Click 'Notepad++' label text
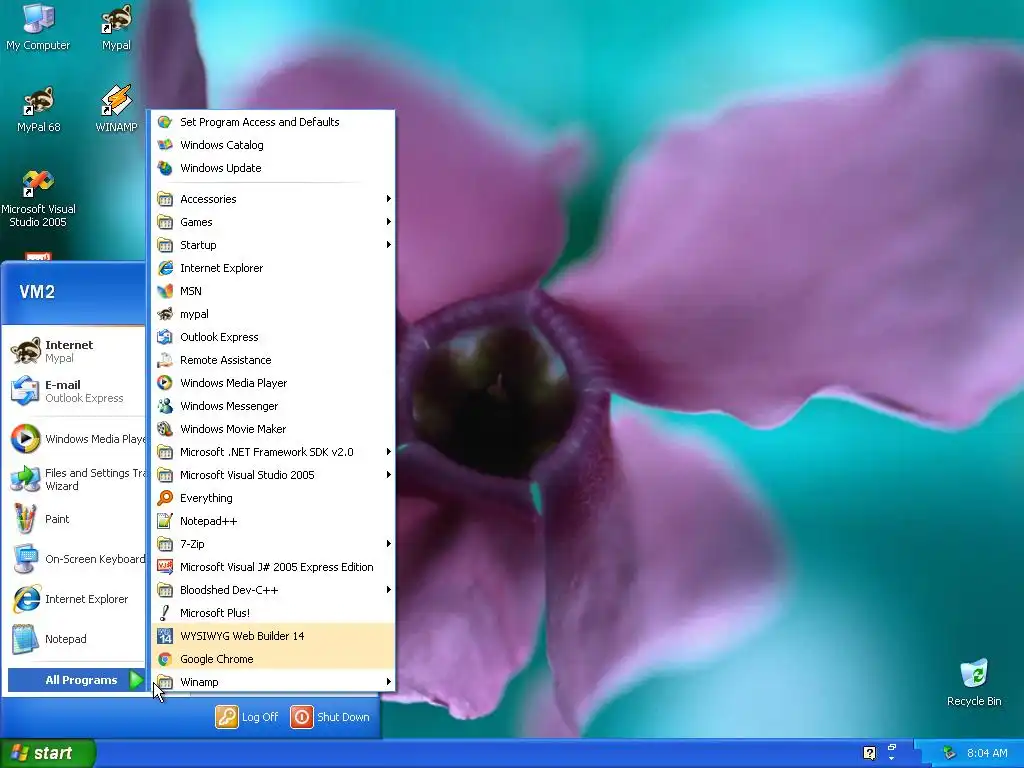Viewport: 1024px width, 768px height. (208, 520)
